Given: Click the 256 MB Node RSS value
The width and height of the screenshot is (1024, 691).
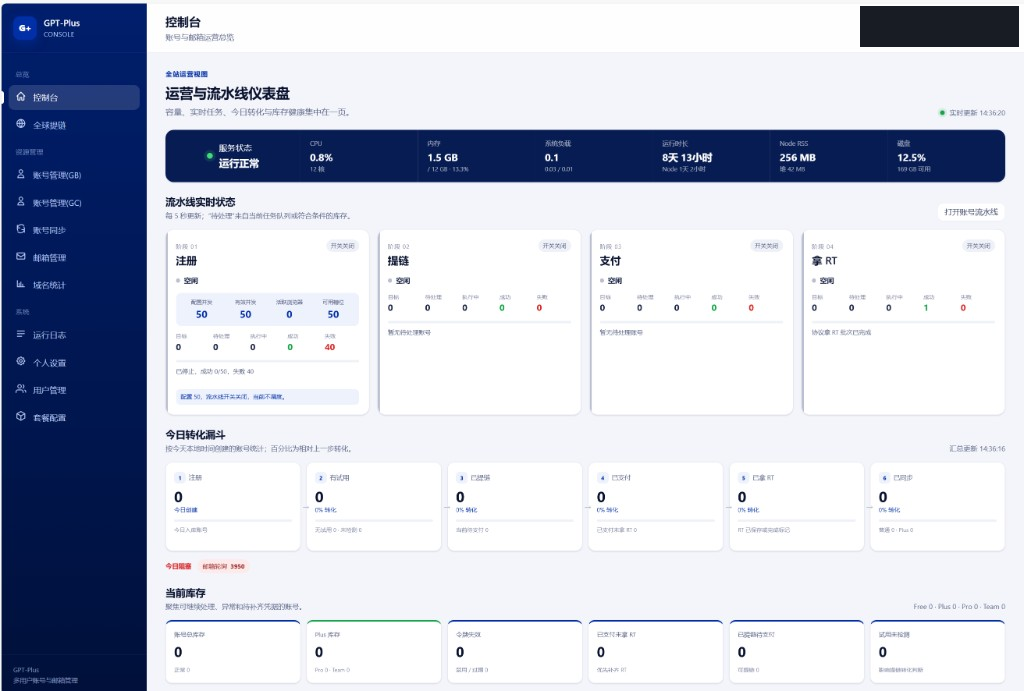Looking at the screenshot, I should coord(797,157).
